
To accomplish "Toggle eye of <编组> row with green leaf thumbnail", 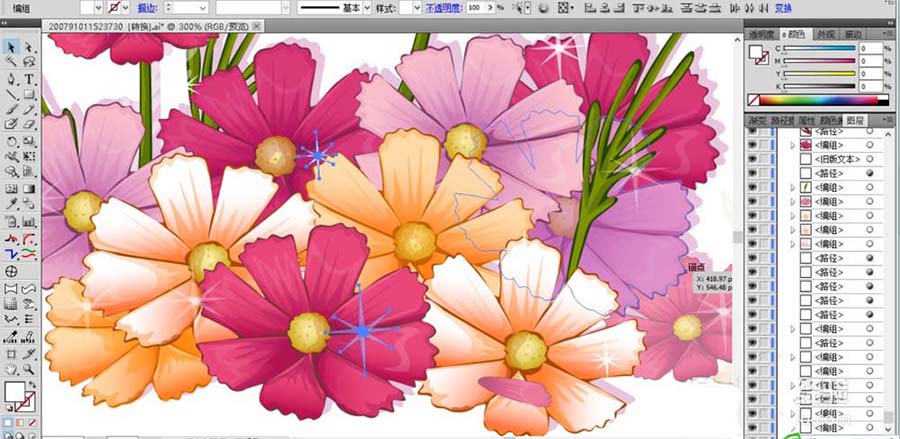I will (752, 188).
